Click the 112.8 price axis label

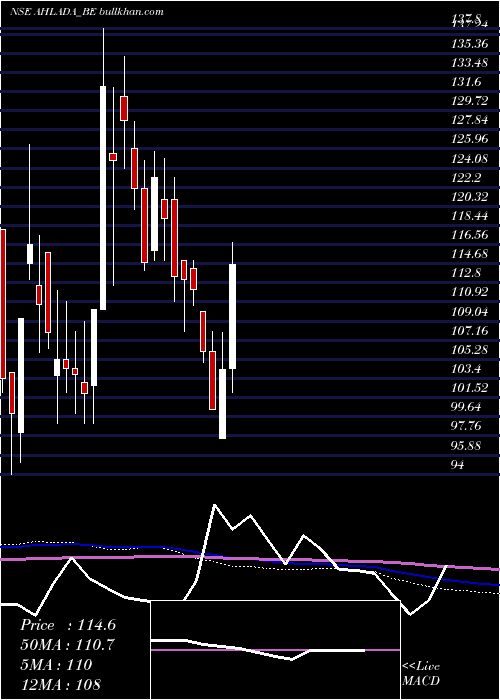(466, 273)
